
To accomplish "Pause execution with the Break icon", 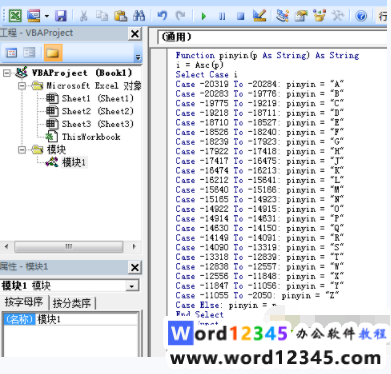I will click(x=222, y=16).
